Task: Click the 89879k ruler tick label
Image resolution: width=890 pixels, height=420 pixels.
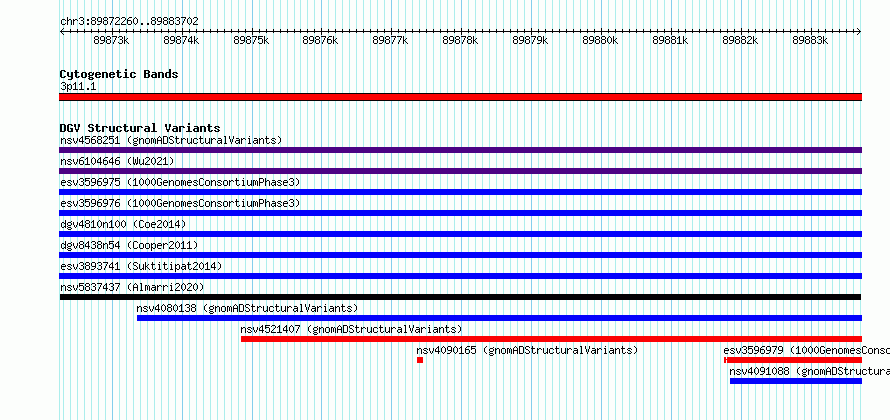Action: (531, 40)
